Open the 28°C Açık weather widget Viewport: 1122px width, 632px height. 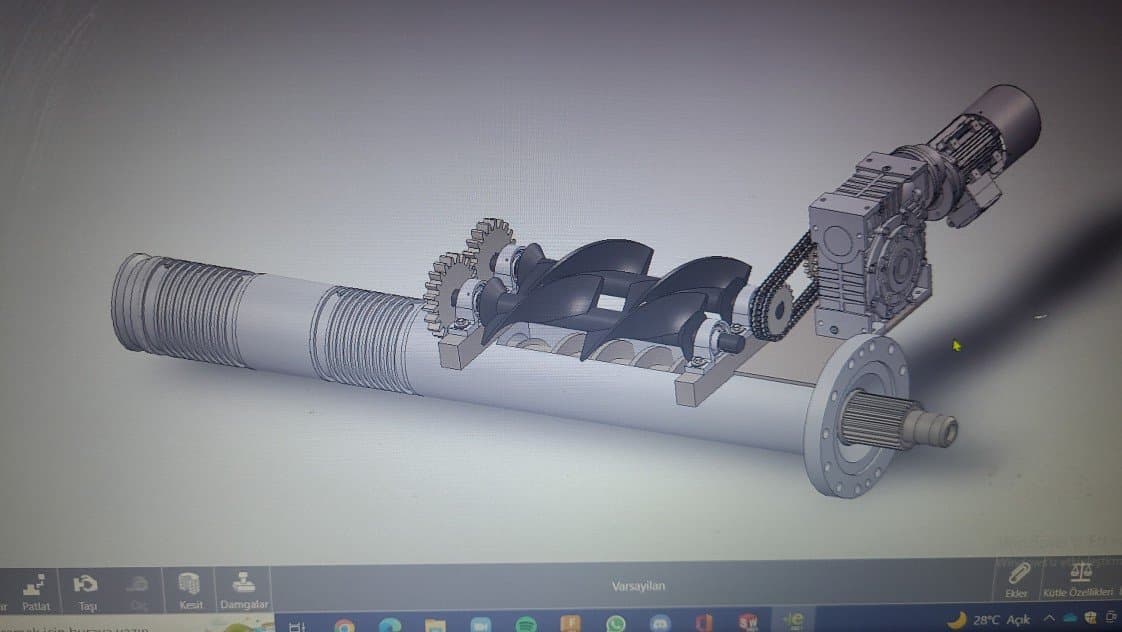point(989,619)
